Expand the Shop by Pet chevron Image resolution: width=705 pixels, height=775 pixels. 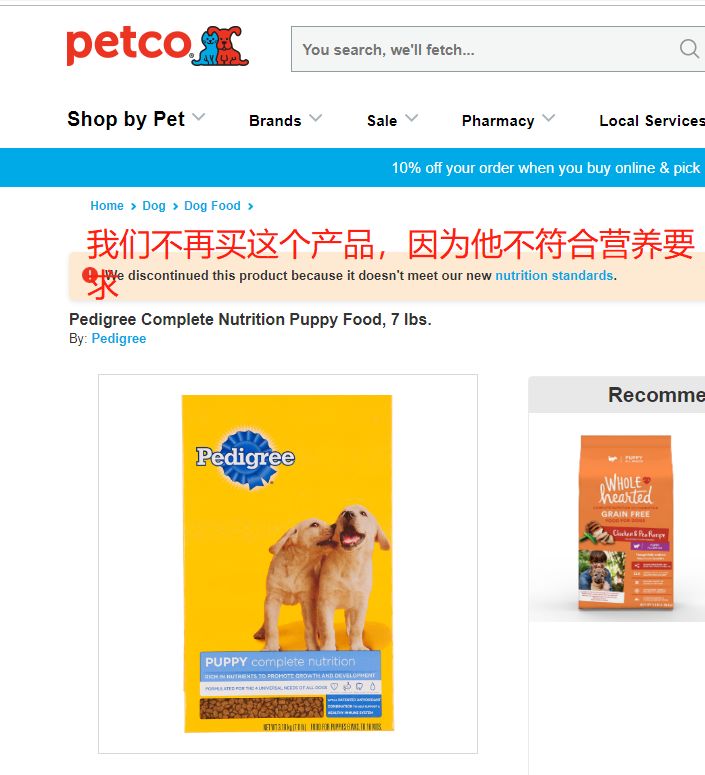click(x=199, y=117)
